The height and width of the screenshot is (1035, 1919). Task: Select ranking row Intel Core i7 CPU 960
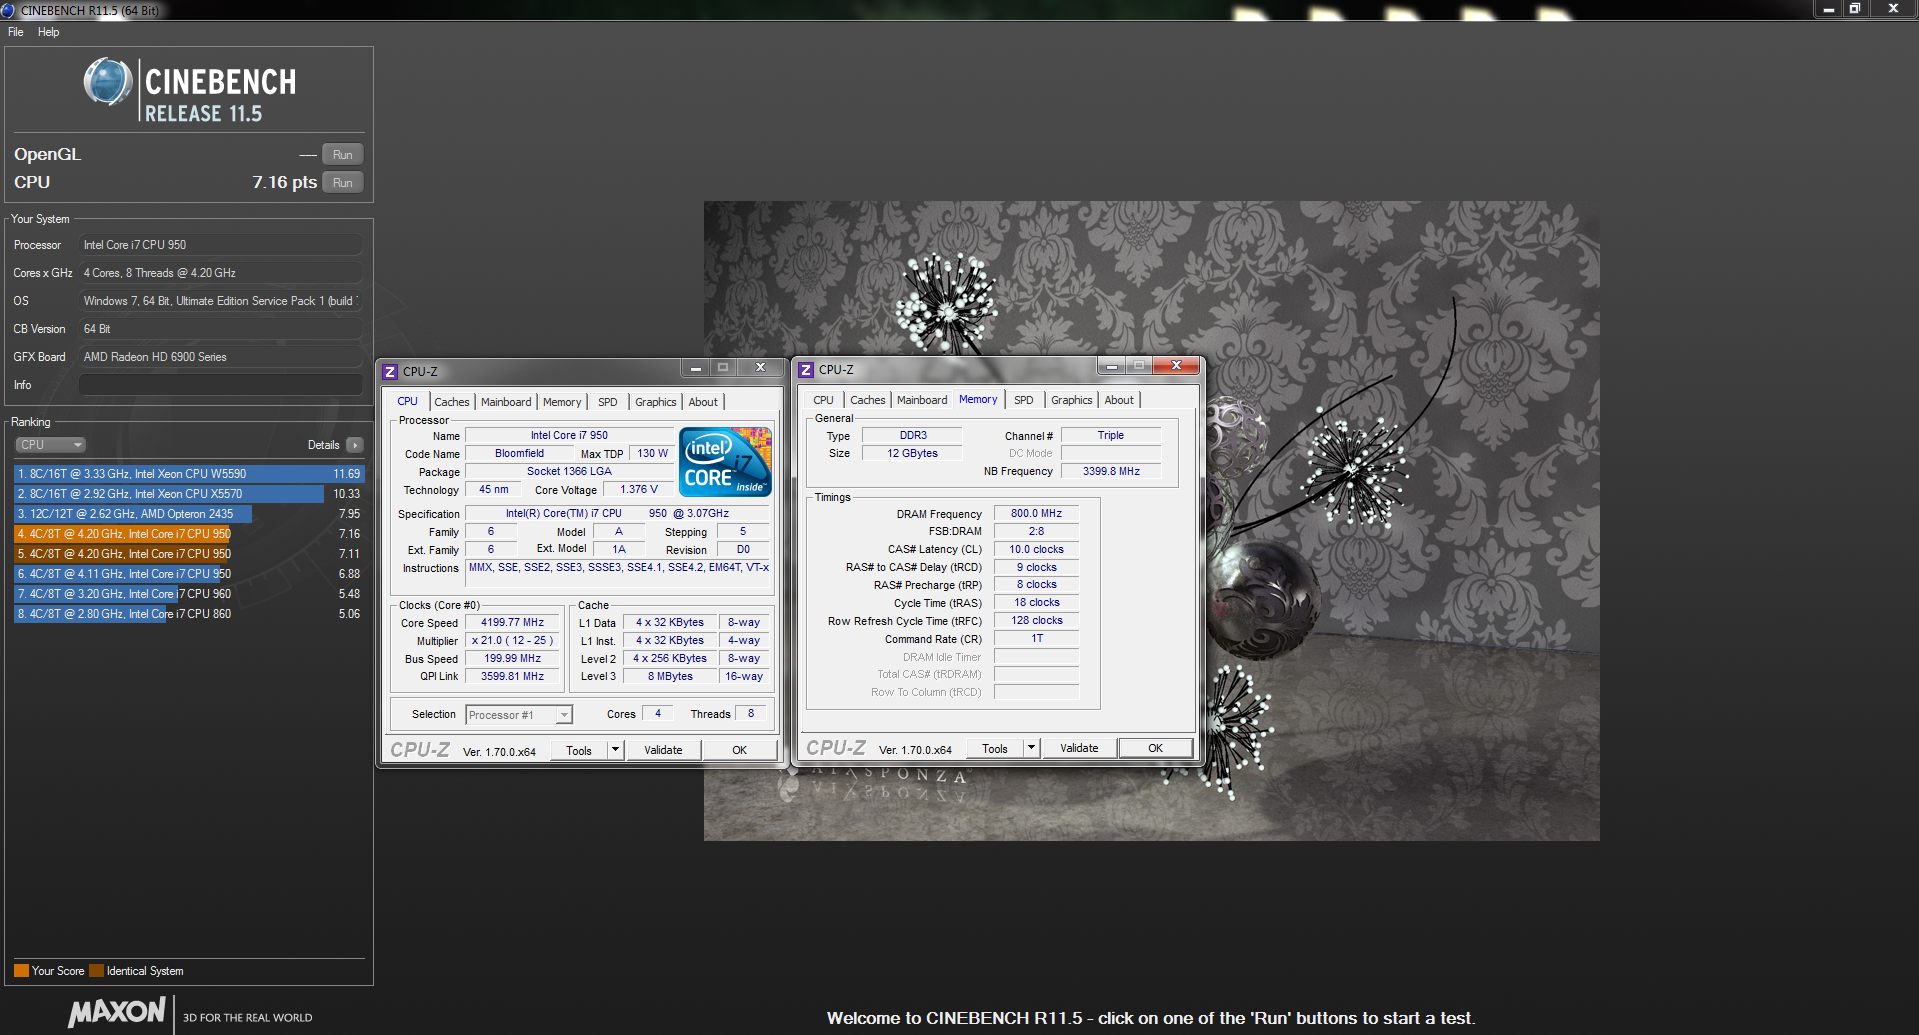click(x=189, y=594)
